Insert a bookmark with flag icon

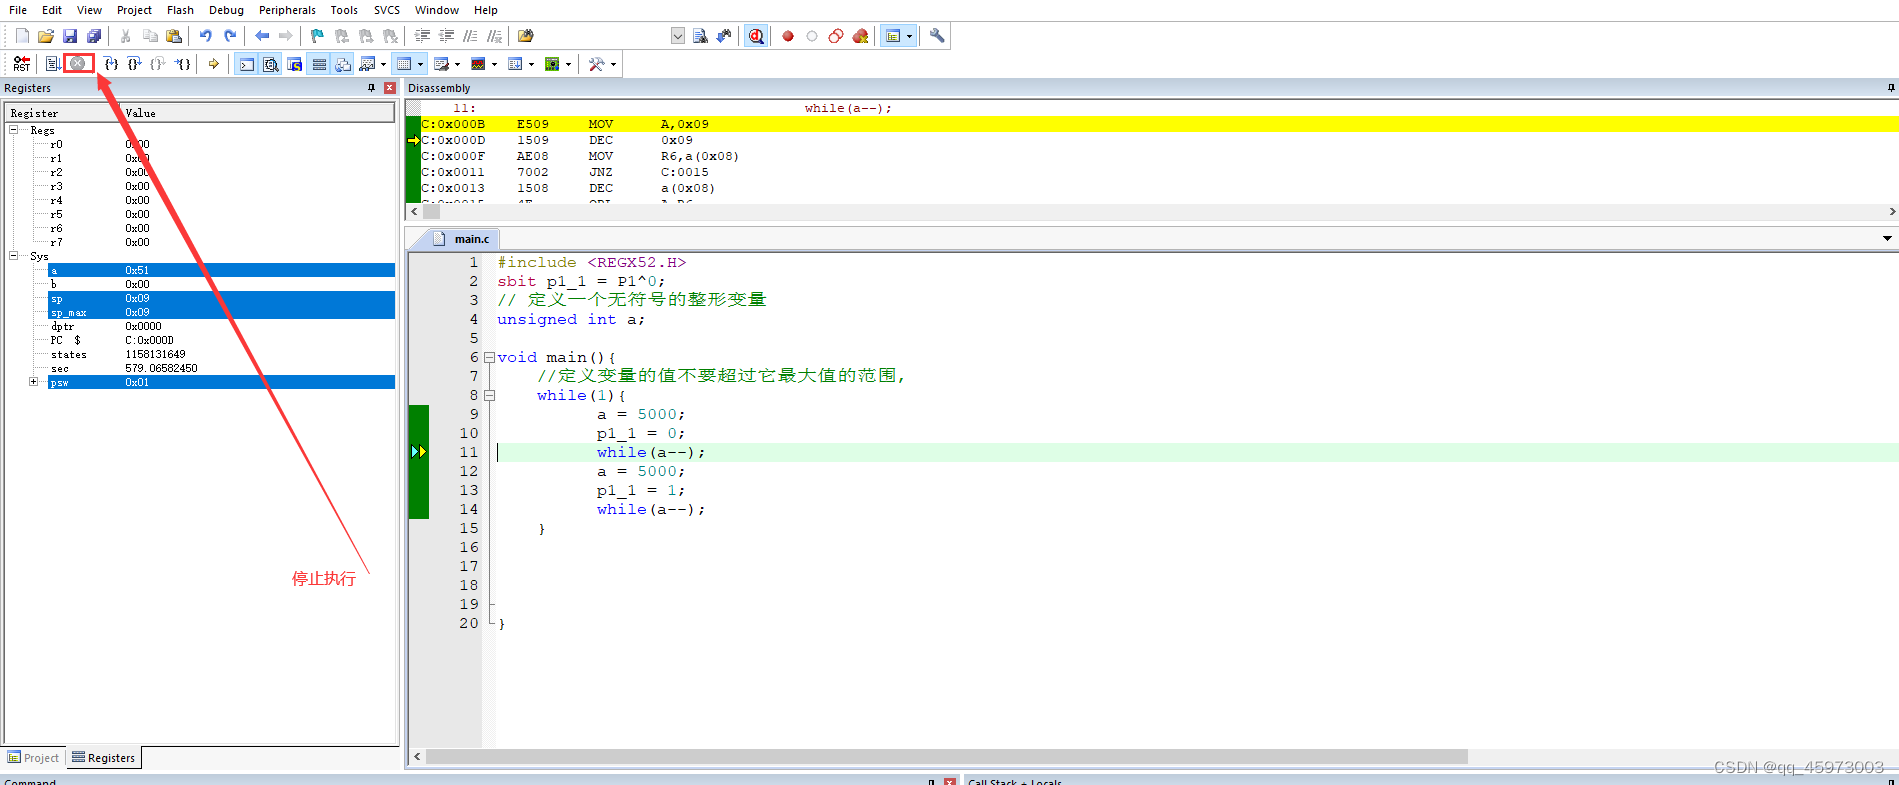[x=317, y=36]
